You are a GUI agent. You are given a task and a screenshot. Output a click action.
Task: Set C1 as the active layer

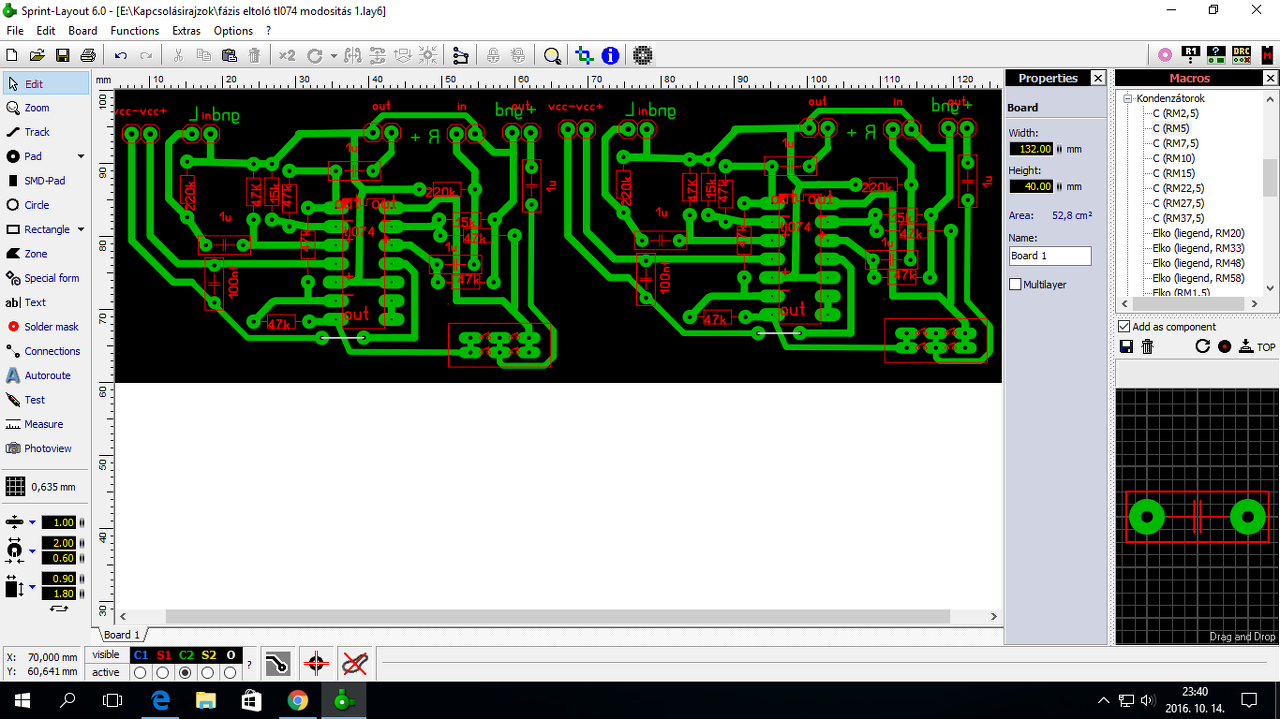141,673
